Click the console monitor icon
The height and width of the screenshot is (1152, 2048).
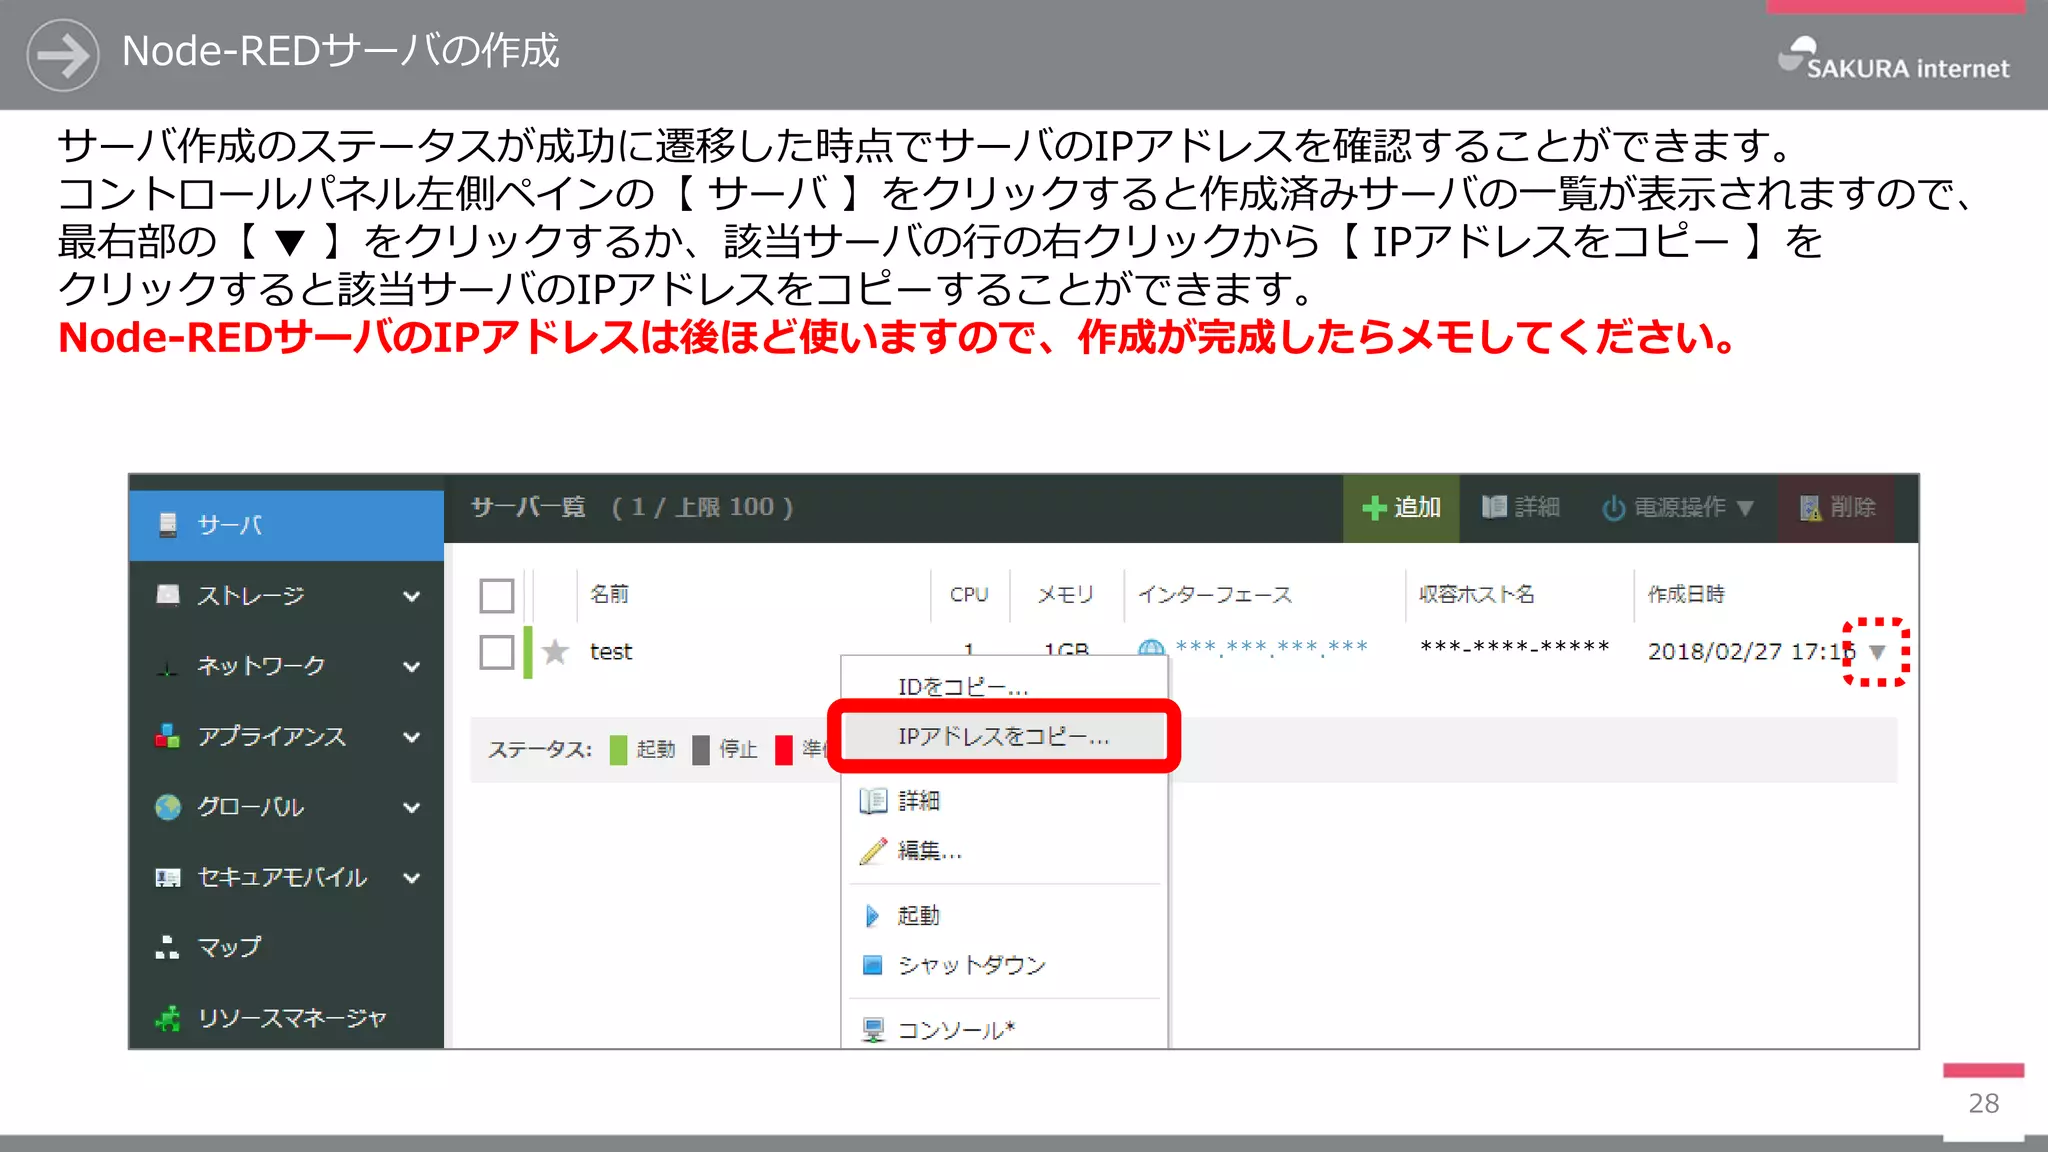coord(873,1030)
